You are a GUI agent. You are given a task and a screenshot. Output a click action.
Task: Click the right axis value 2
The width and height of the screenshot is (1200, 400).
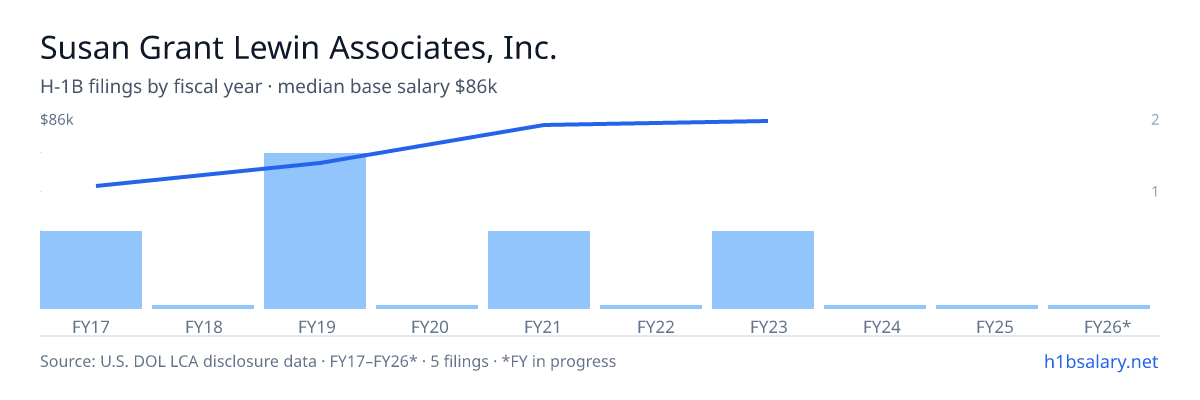[x=1155, y=120]
